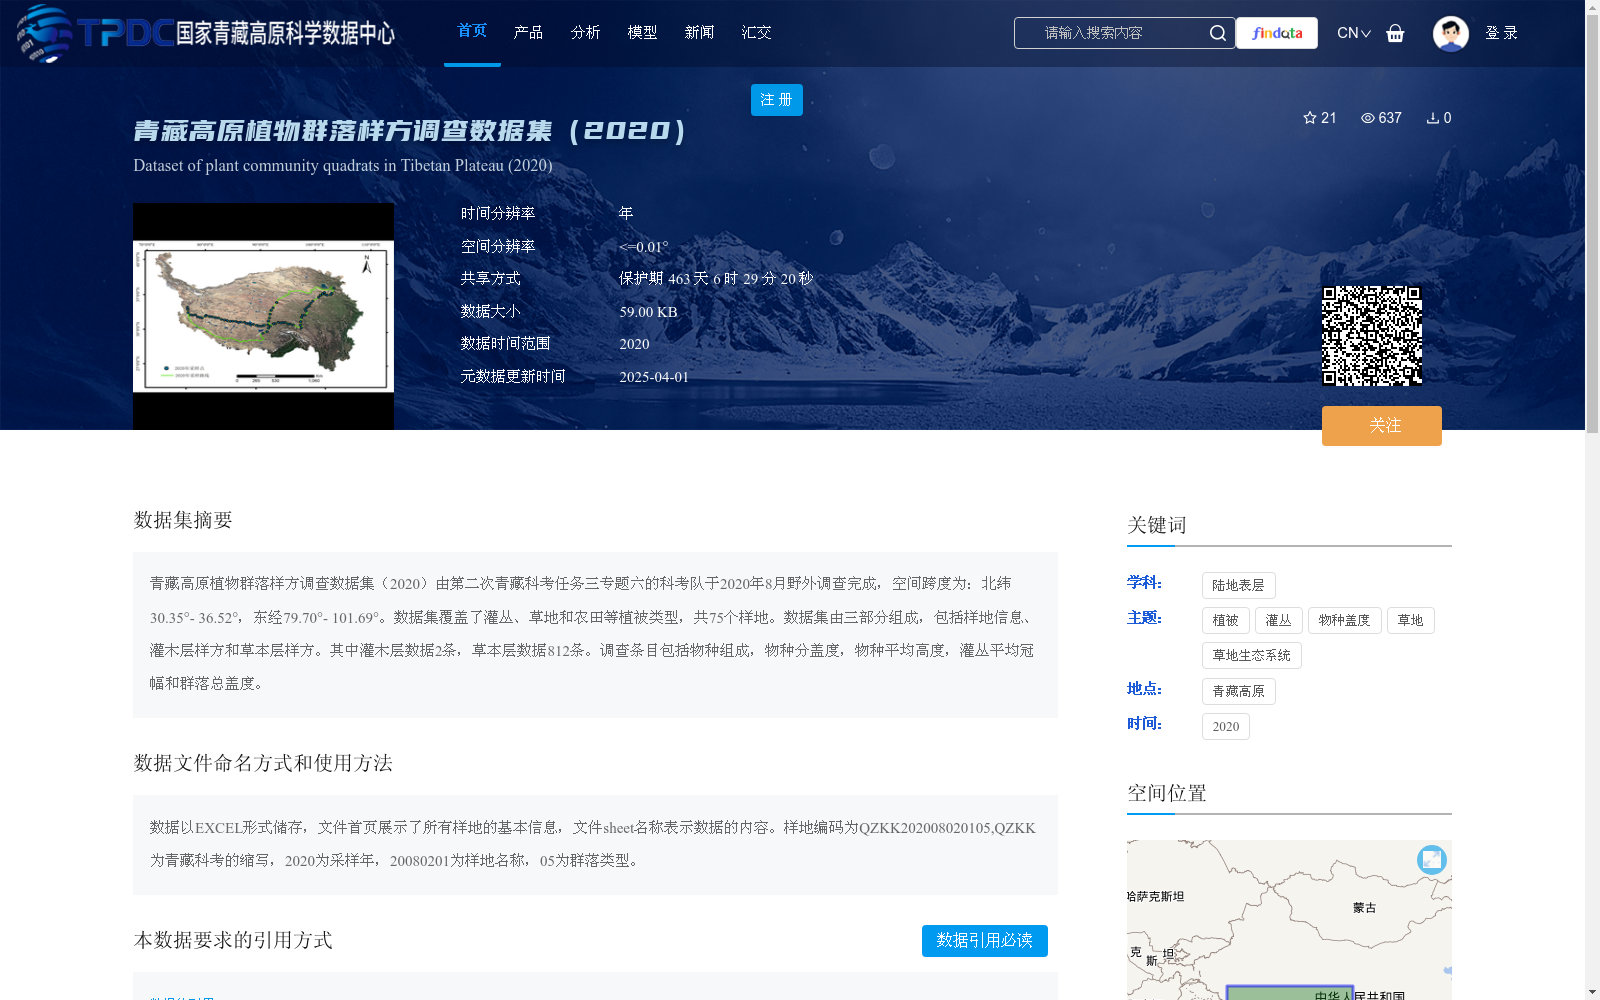Click the orange 关注 follow button
The width and height of the screenshot is (1600, 1000).
(1382, 426)
